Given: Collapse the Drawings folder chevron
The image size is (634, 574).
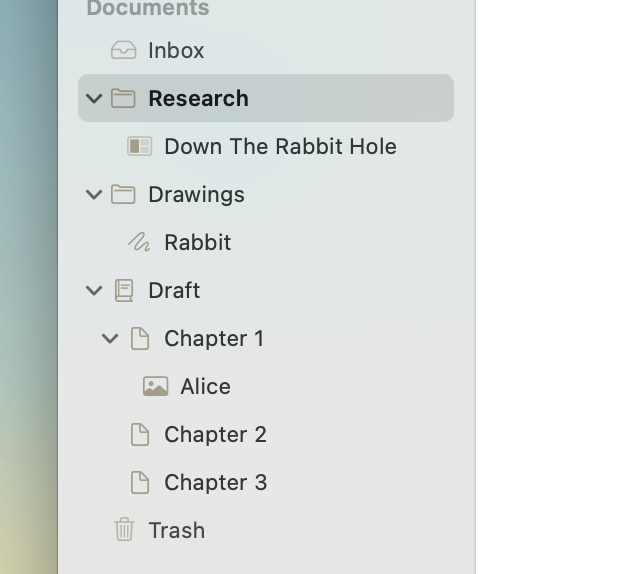Looking at the screenshot, I should click(x=94, y=195).
